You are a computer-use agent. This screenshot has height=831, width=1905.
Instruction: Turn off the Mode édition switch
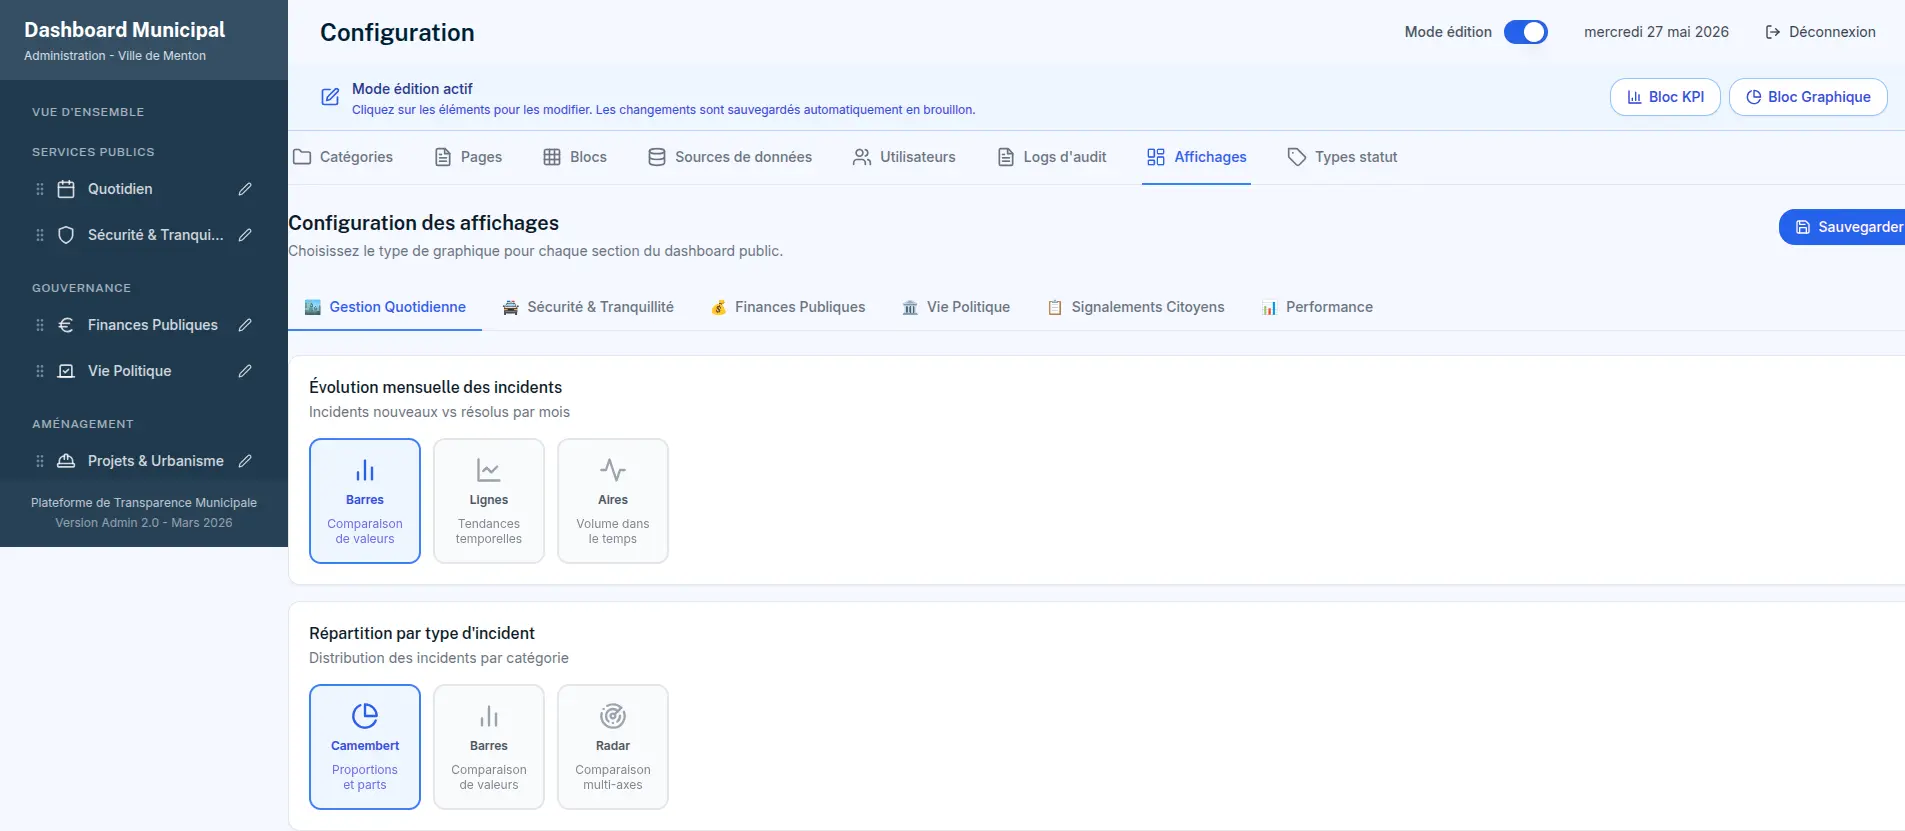[1526, 32]
